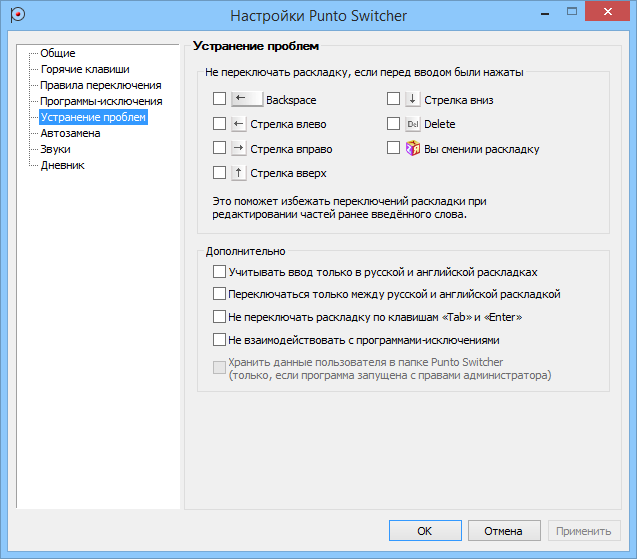Image resolution: width=637 pixels, height=559 pixels.
Task: Click the Дополнительно group heading
Action: pyautogui.click(x=245, y=251)
